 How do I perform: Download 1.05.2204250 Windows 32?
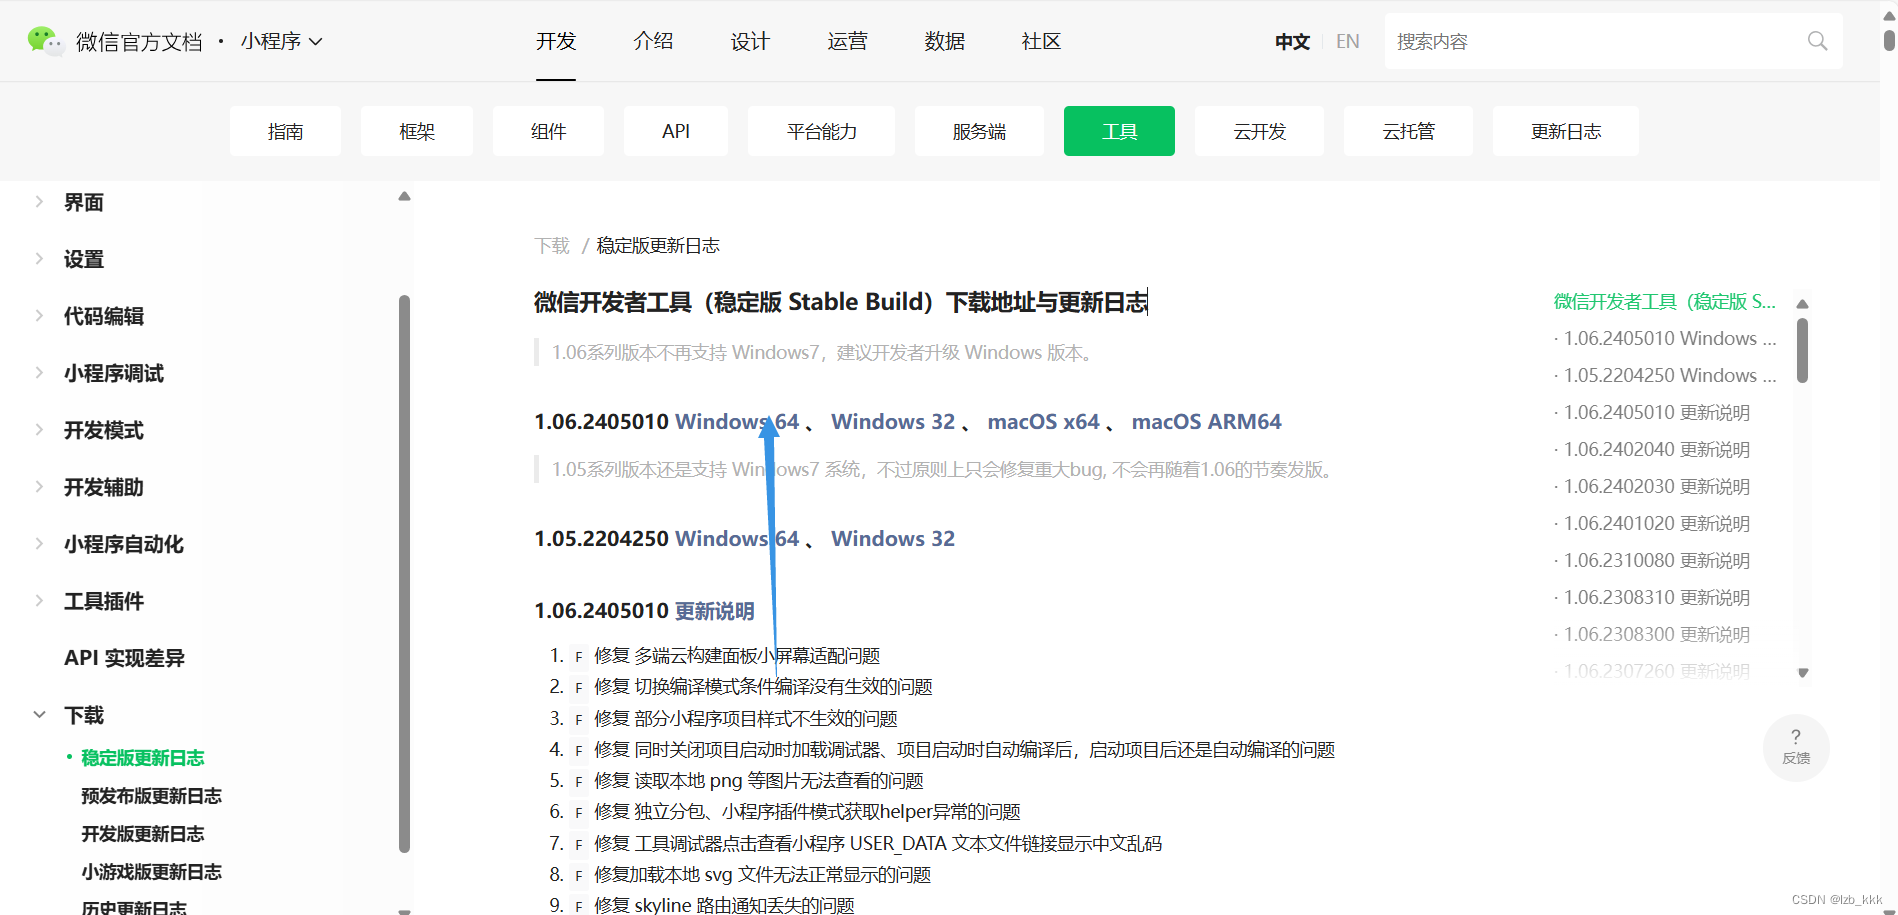(x=893, y=539)
